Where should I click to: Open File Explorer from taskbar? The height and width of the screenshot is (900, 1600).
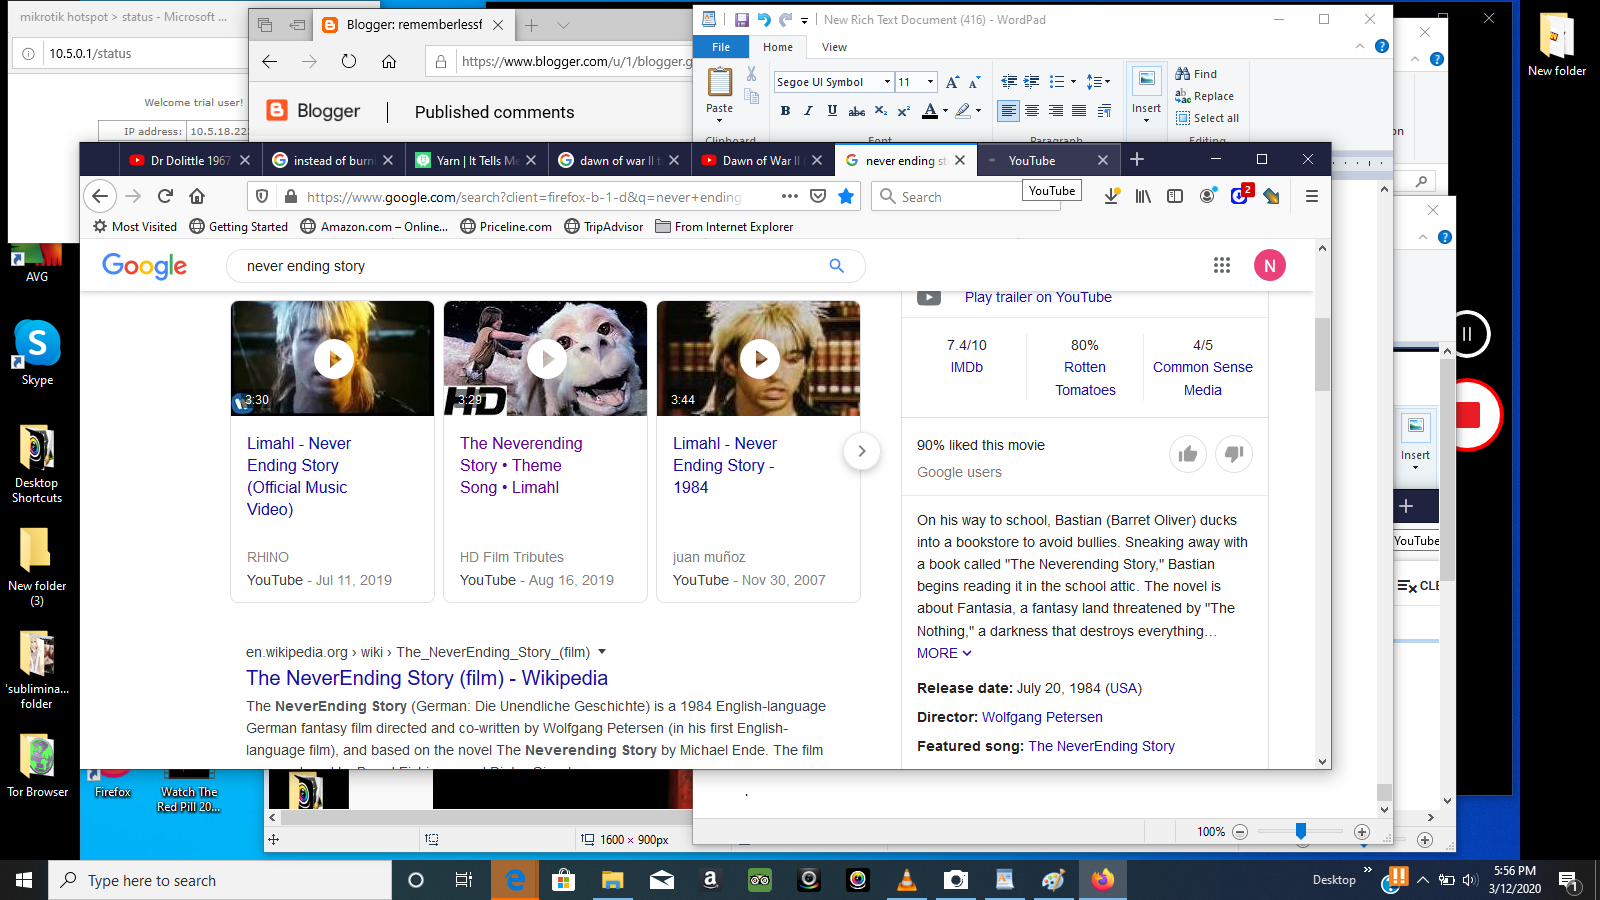(x=612, y=880)
